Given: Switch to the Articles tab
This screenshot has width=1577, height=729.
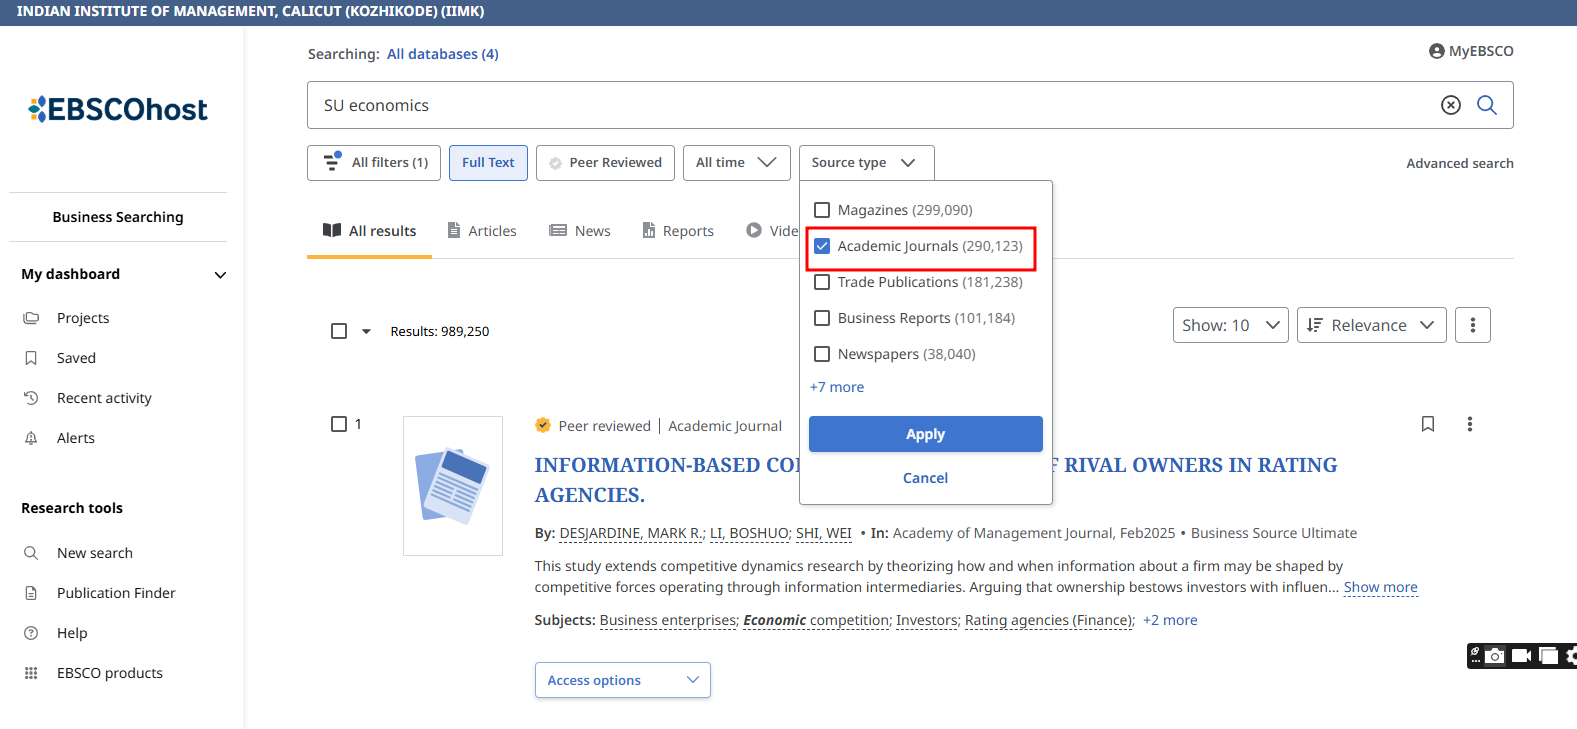Looking at the screenshot, I should click(x=482, y=231).
